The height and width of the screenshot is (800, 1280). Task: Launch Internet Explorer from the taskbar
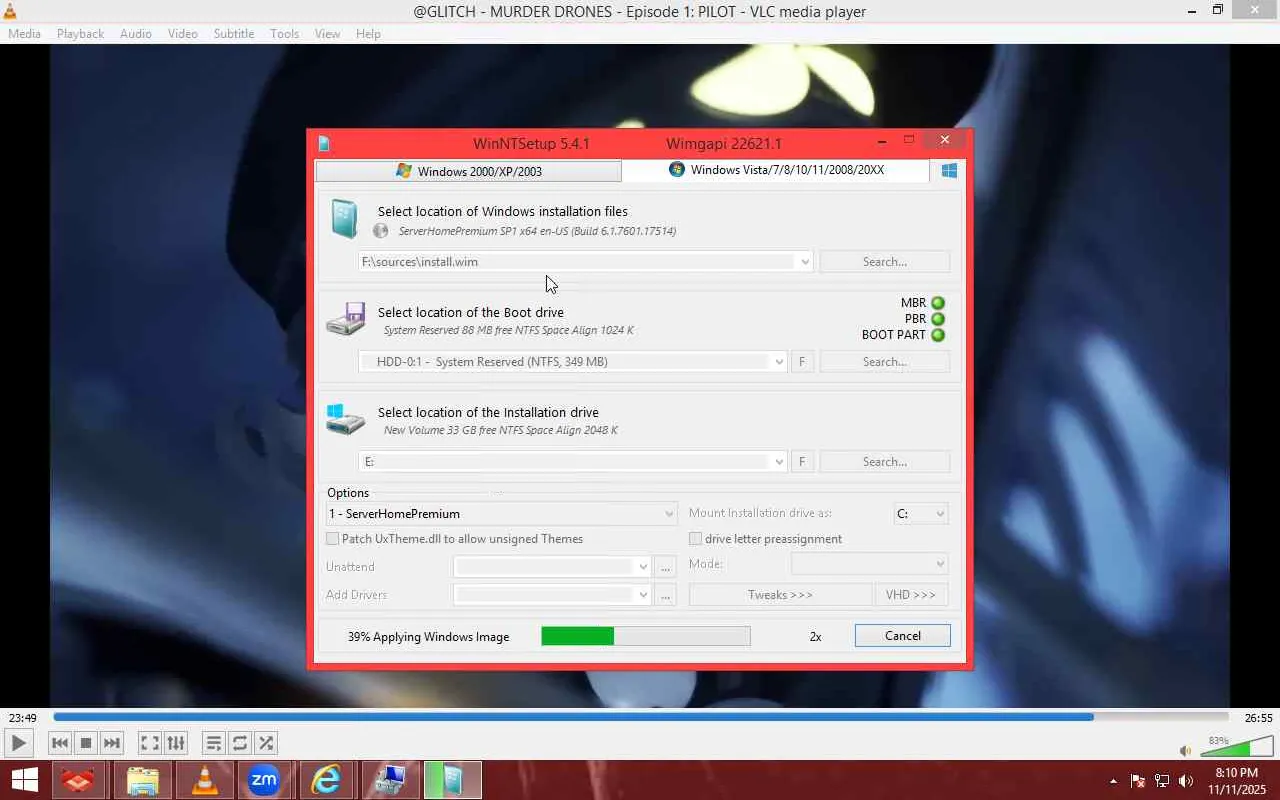tap(325, 780)
